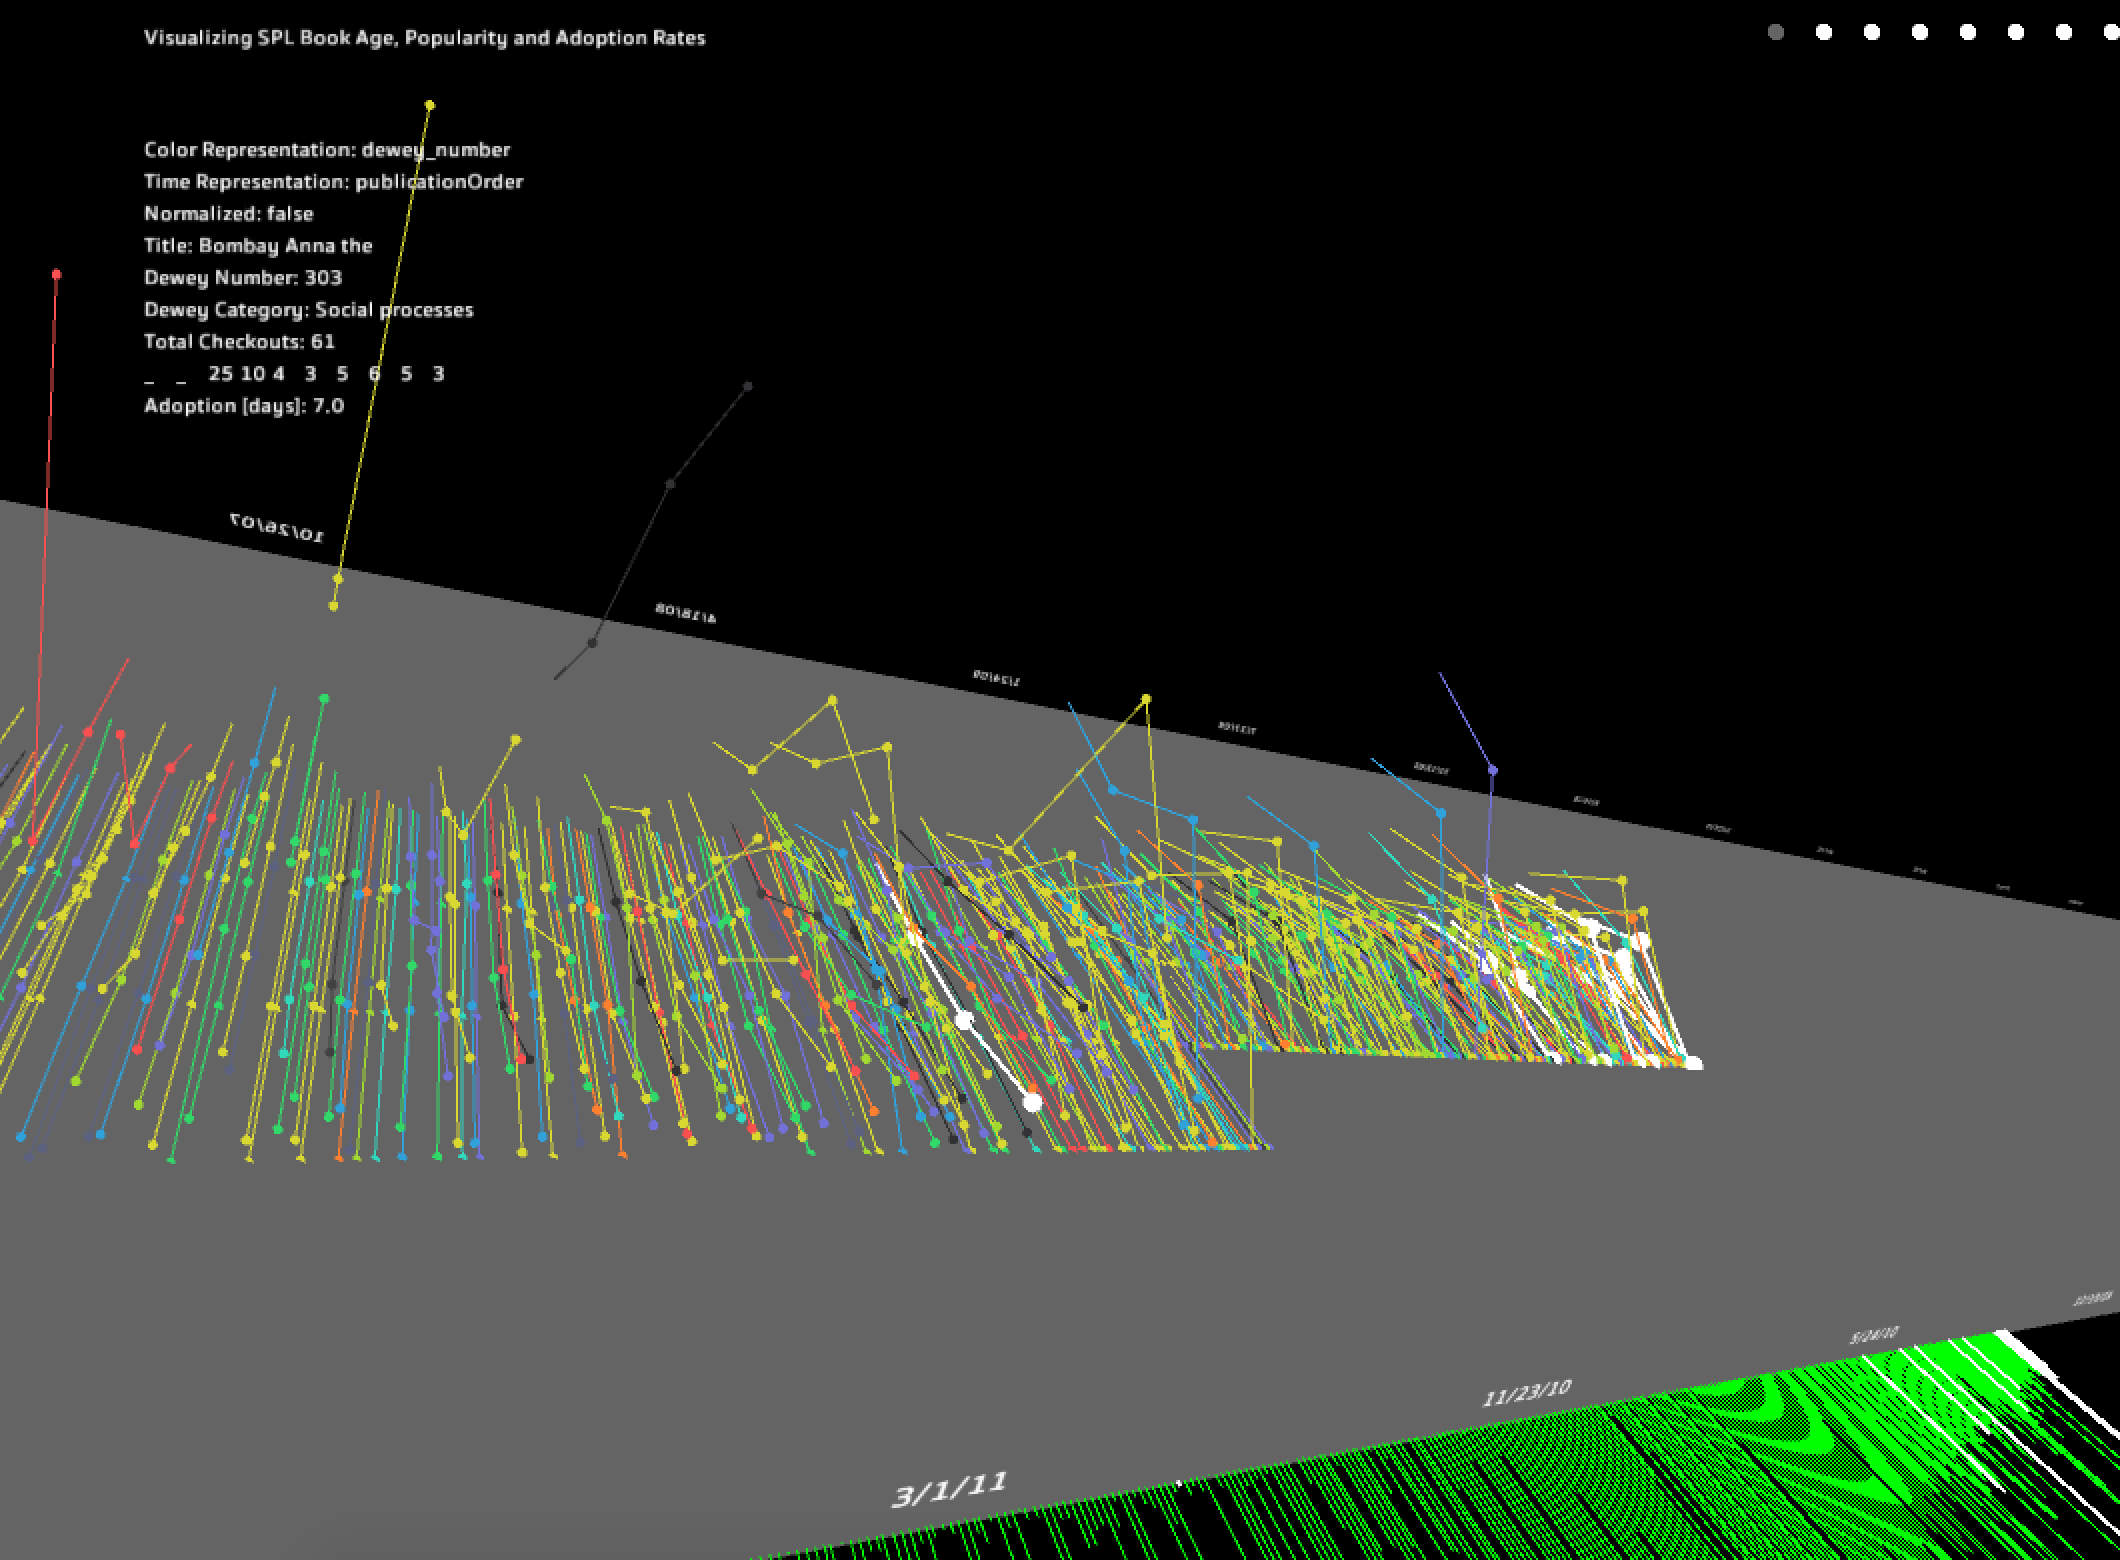This screenshot has height=1560, width=2120.
Task: Select the purple point atop the purple spike
Action: (1493, 770)
